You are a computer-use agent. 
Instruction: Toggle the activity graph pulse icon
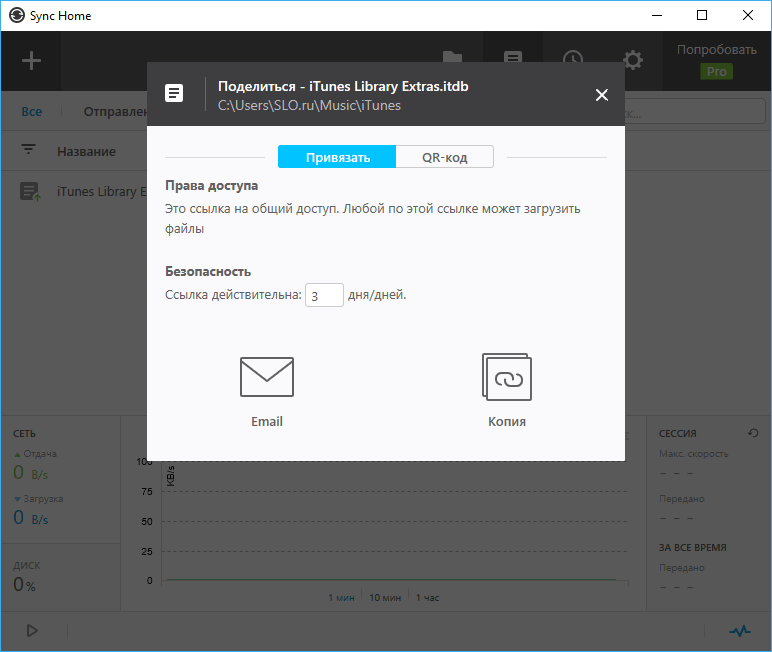pos(740,631)
